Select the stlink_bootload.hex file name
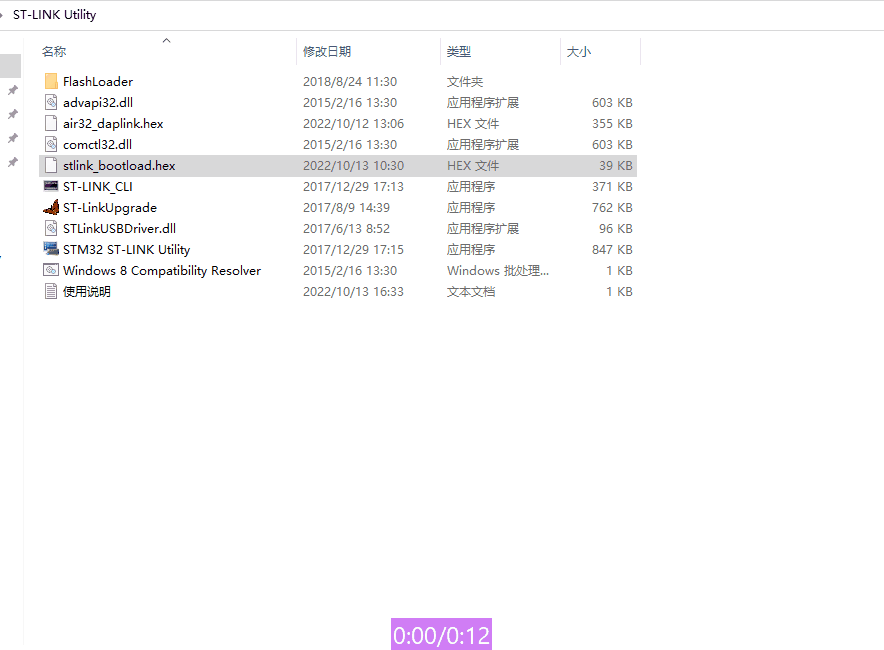Screen dimensions: 884x650 coord(119,165)
